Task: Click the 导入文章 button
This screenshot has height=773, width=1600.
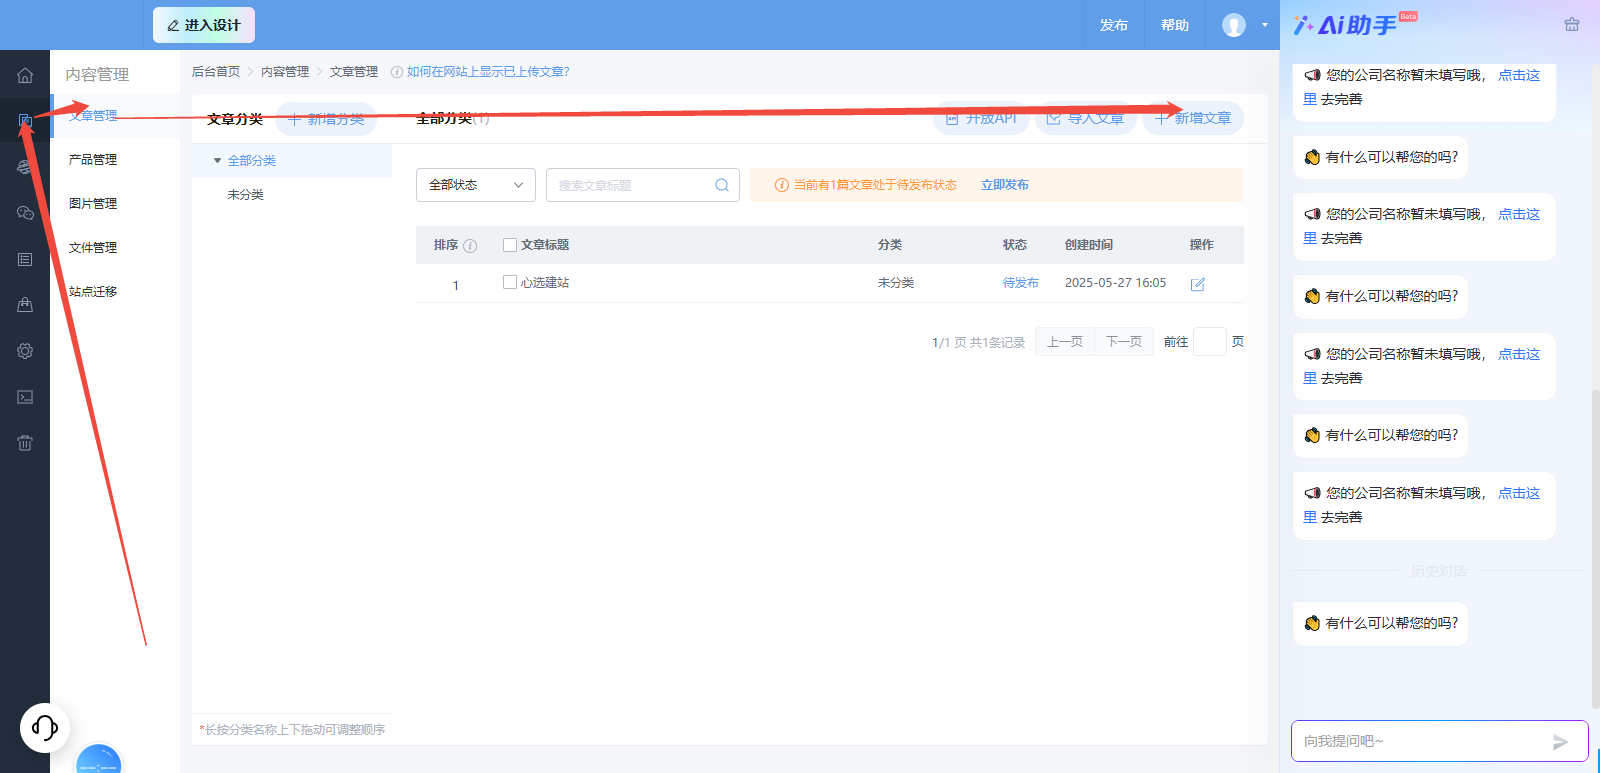Action: click(1085, 118)
